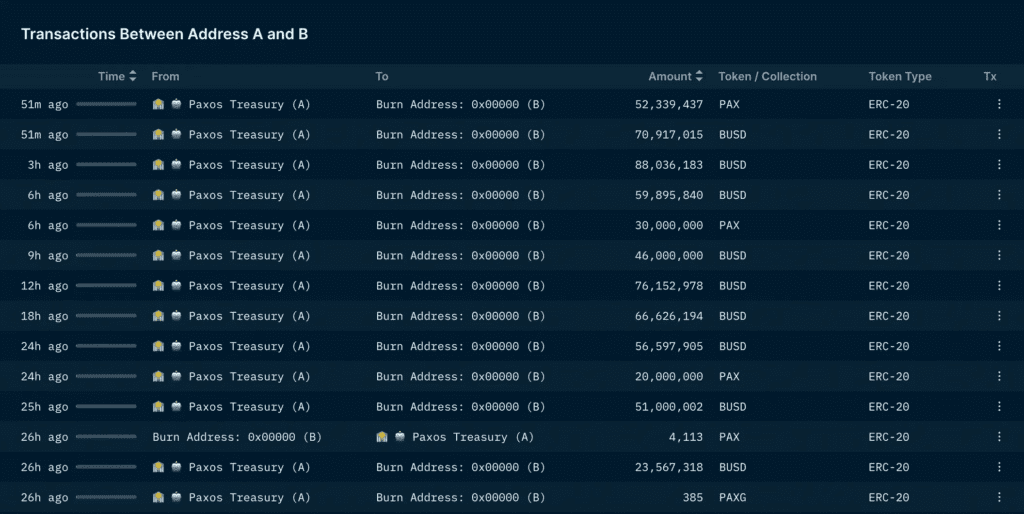The width and height of the screenshot is (1024, 514).
Task: Click the second entity icon in the 76,152,978 row
Action: [x=176, y=285]
